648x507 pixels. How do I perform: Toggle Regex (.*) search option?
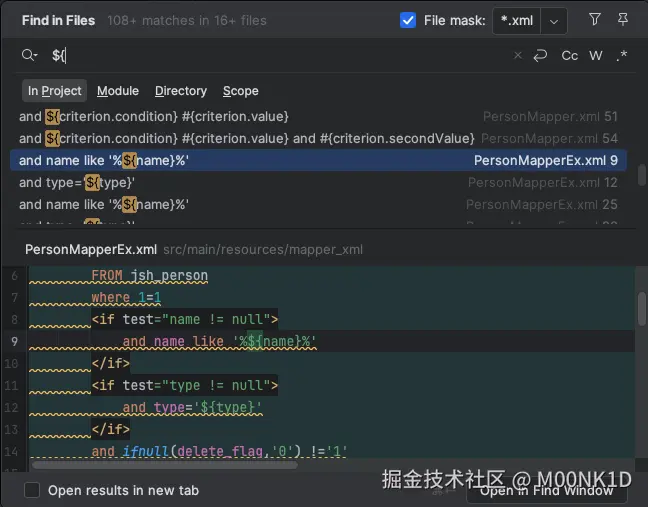622,55
